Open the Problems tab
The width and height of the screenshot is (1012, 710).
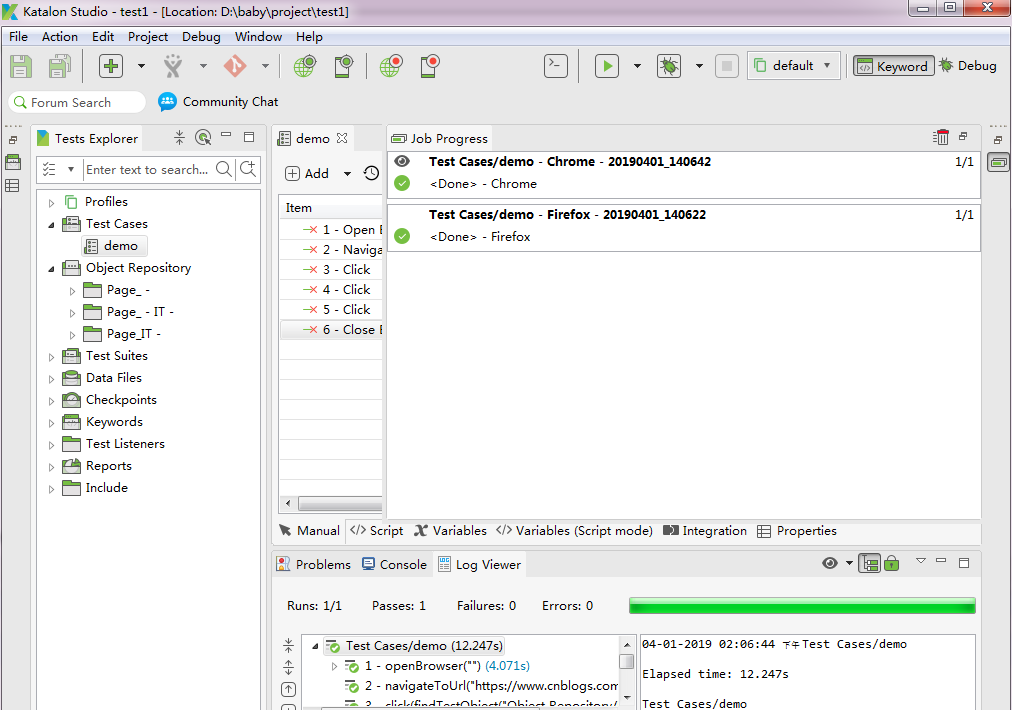click(314, 564)
